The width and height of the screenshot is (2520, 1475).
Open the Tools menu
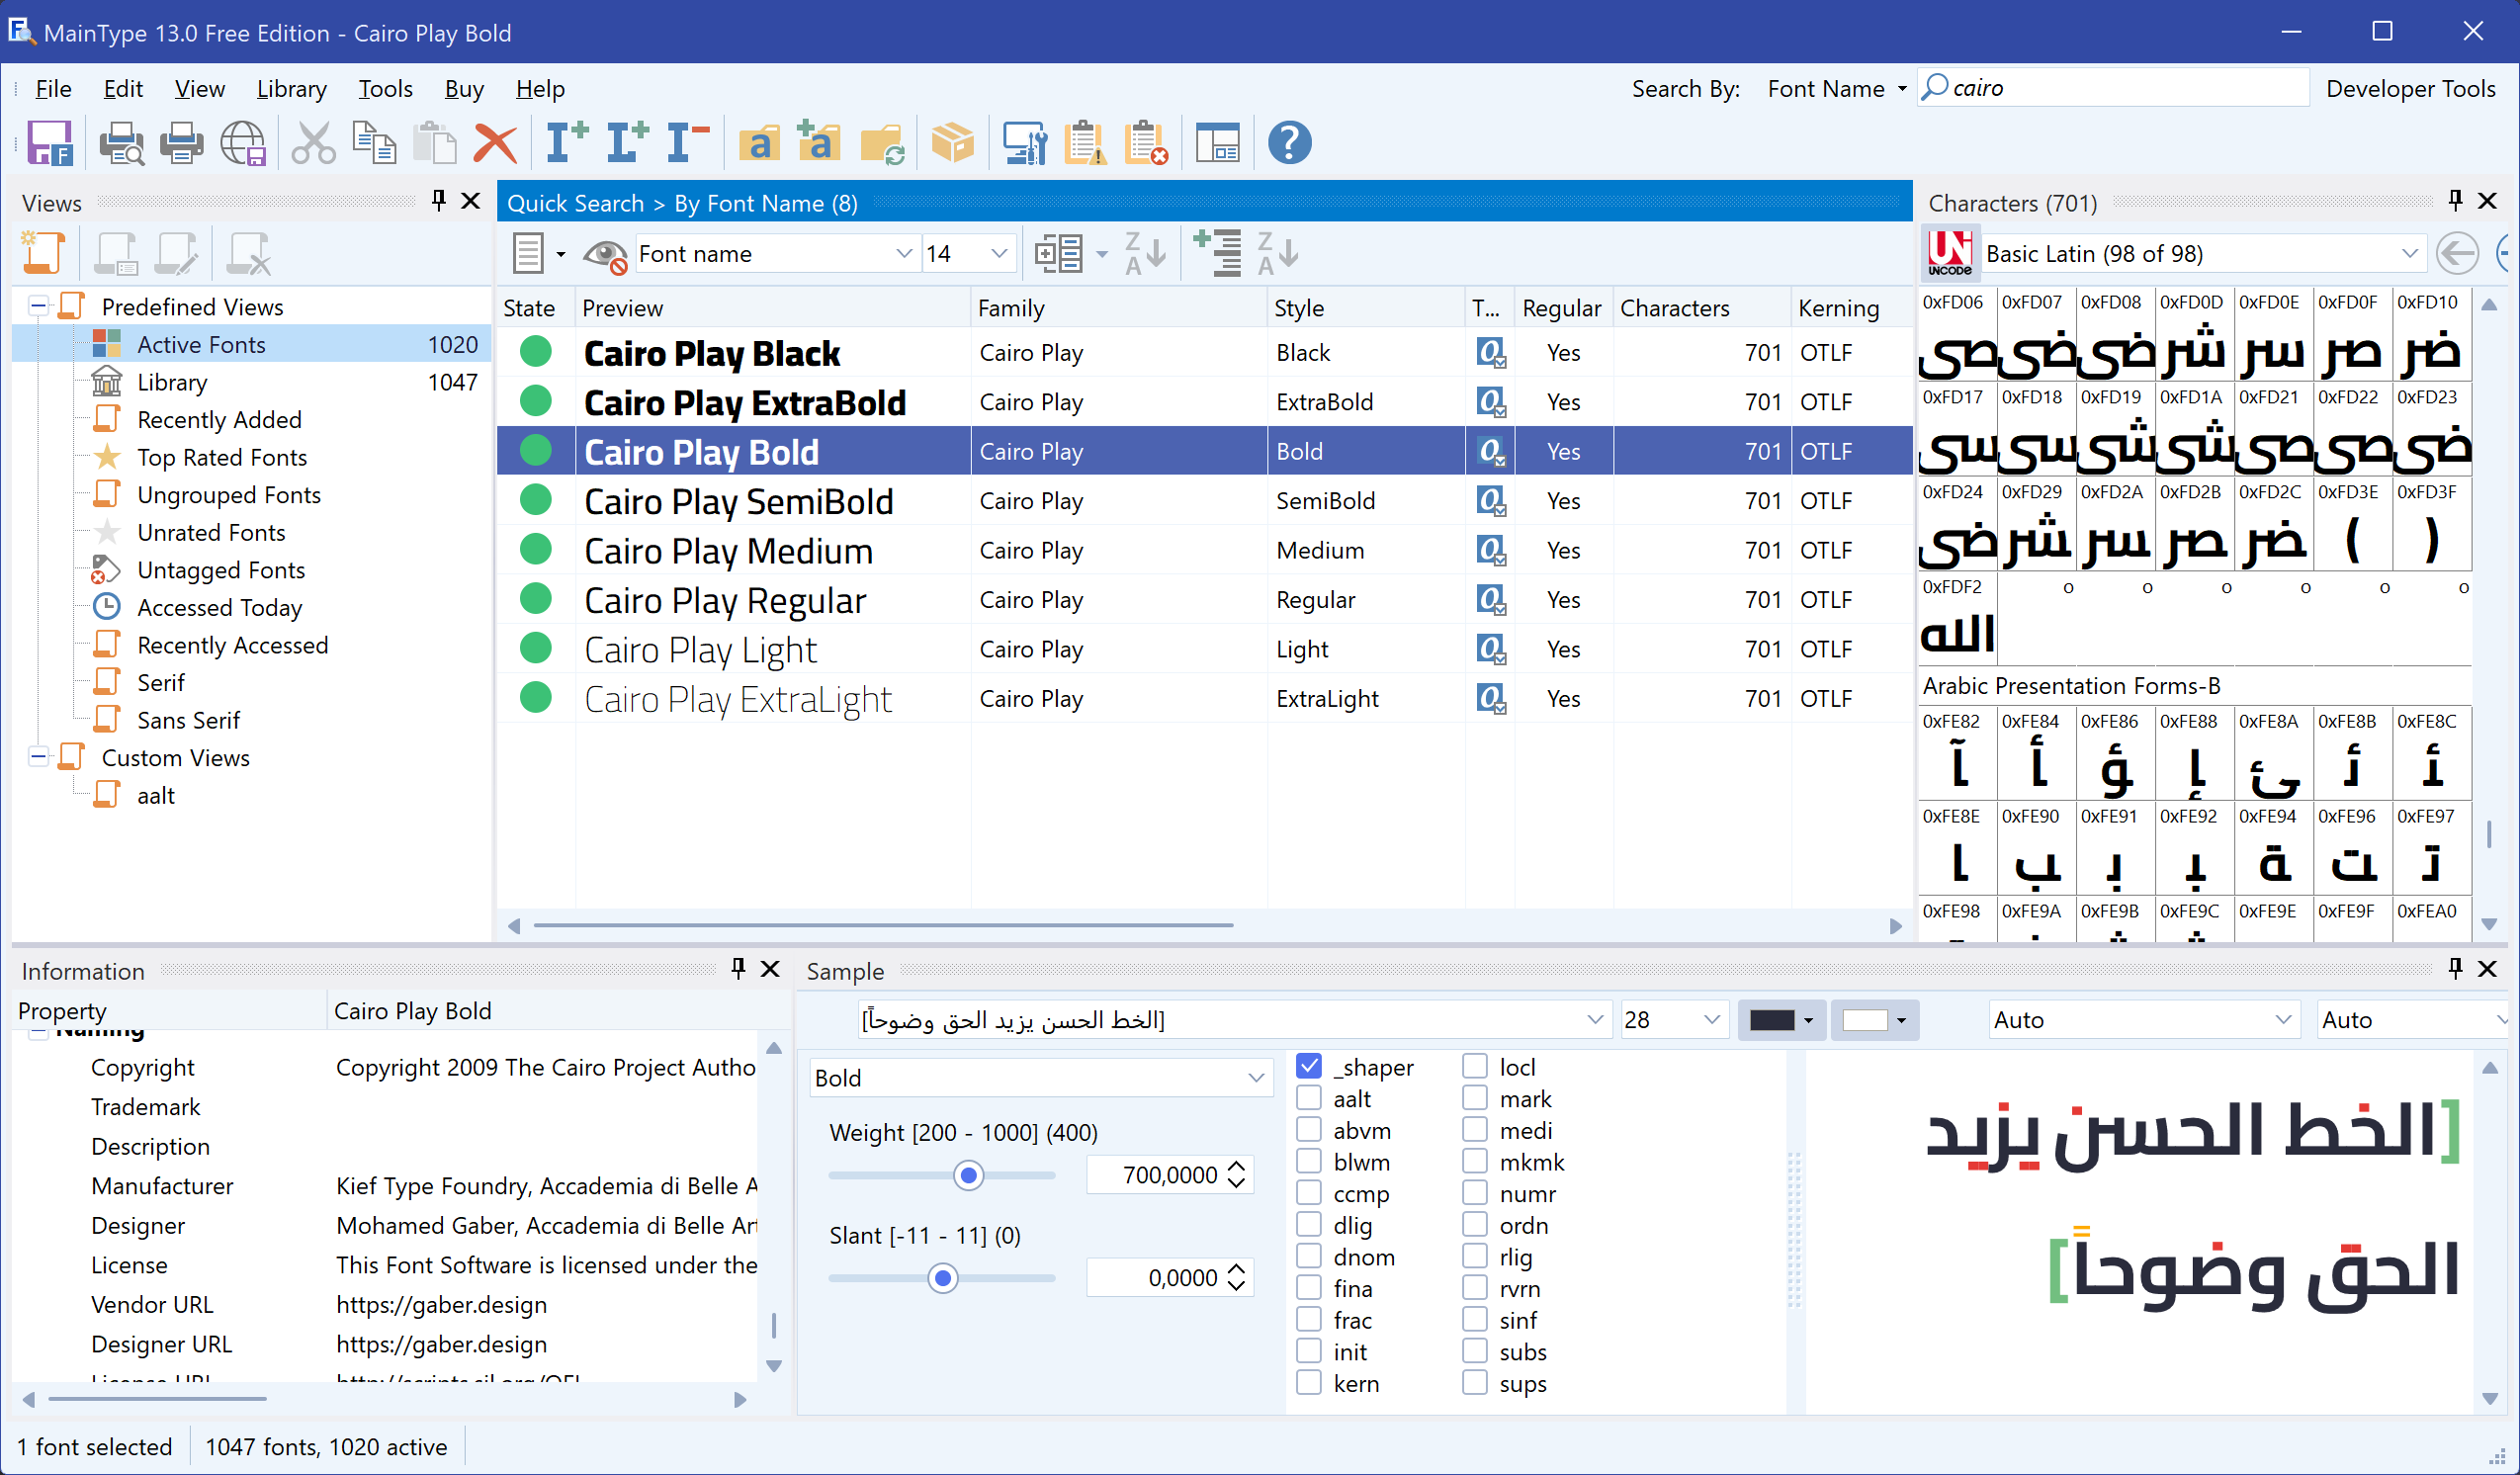[385, 89]
